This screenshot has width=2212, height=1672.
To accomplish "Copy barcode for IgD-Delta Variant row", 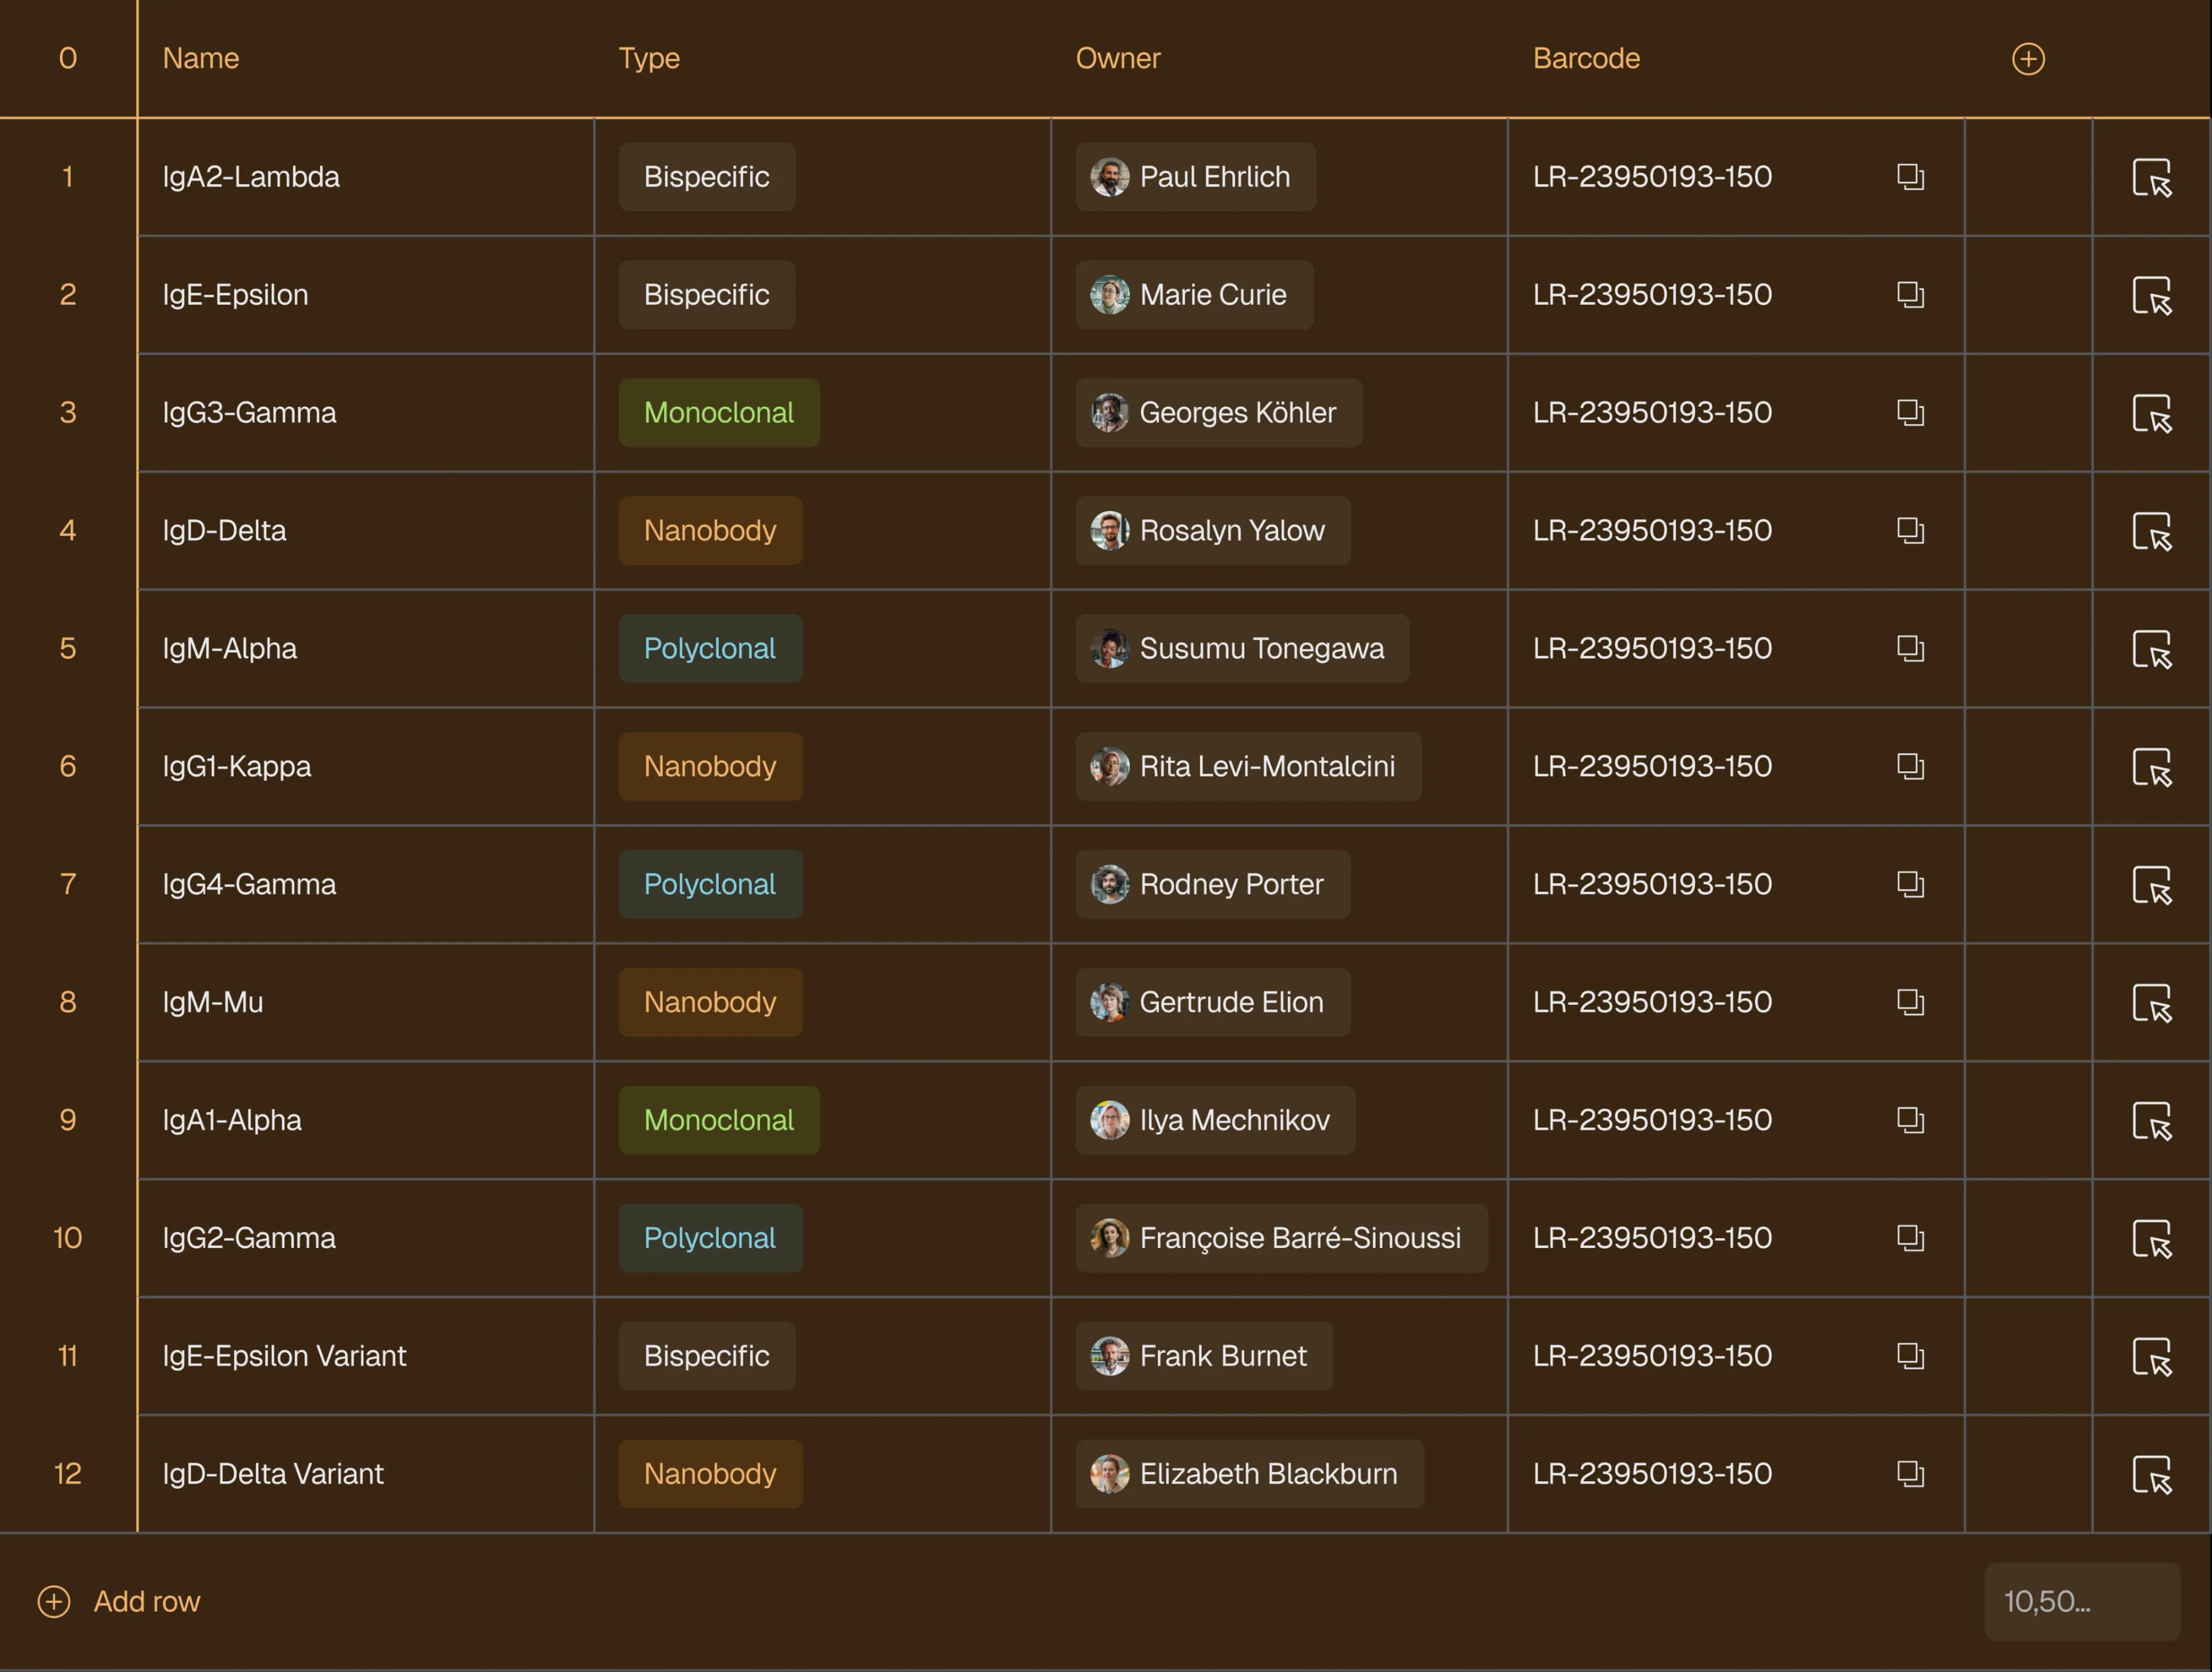I will click(1910, 1474).
